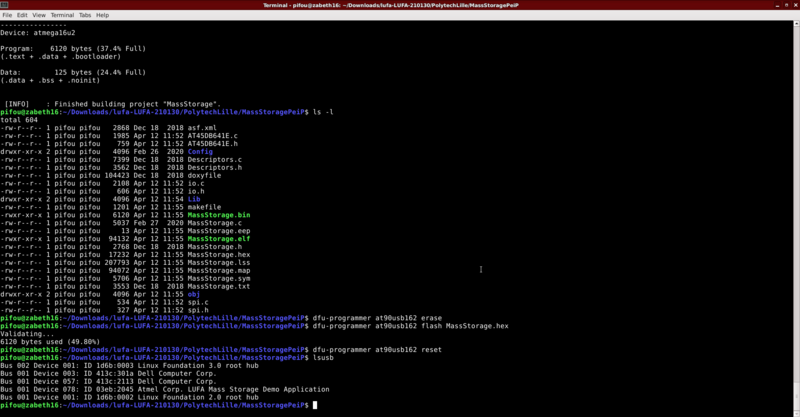
Task: Open the Edit menu
Action: [23, 16]
